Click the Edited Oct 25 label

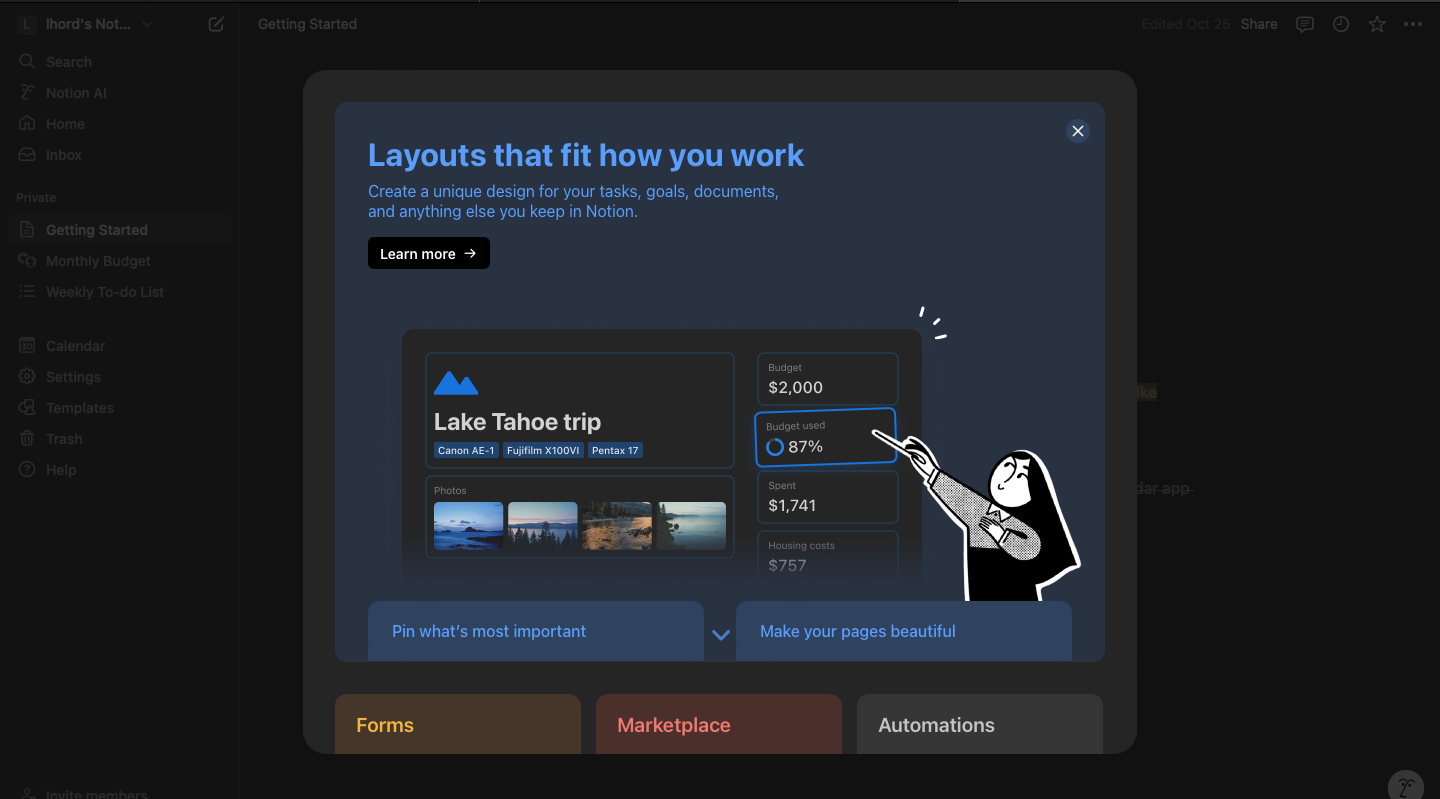[1185, 24]
